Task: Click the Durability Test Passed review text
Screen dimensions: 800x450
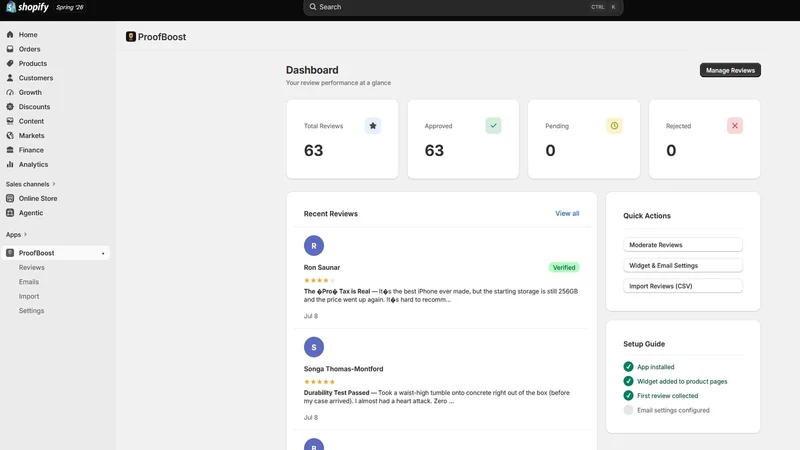Action: [437, 397]
